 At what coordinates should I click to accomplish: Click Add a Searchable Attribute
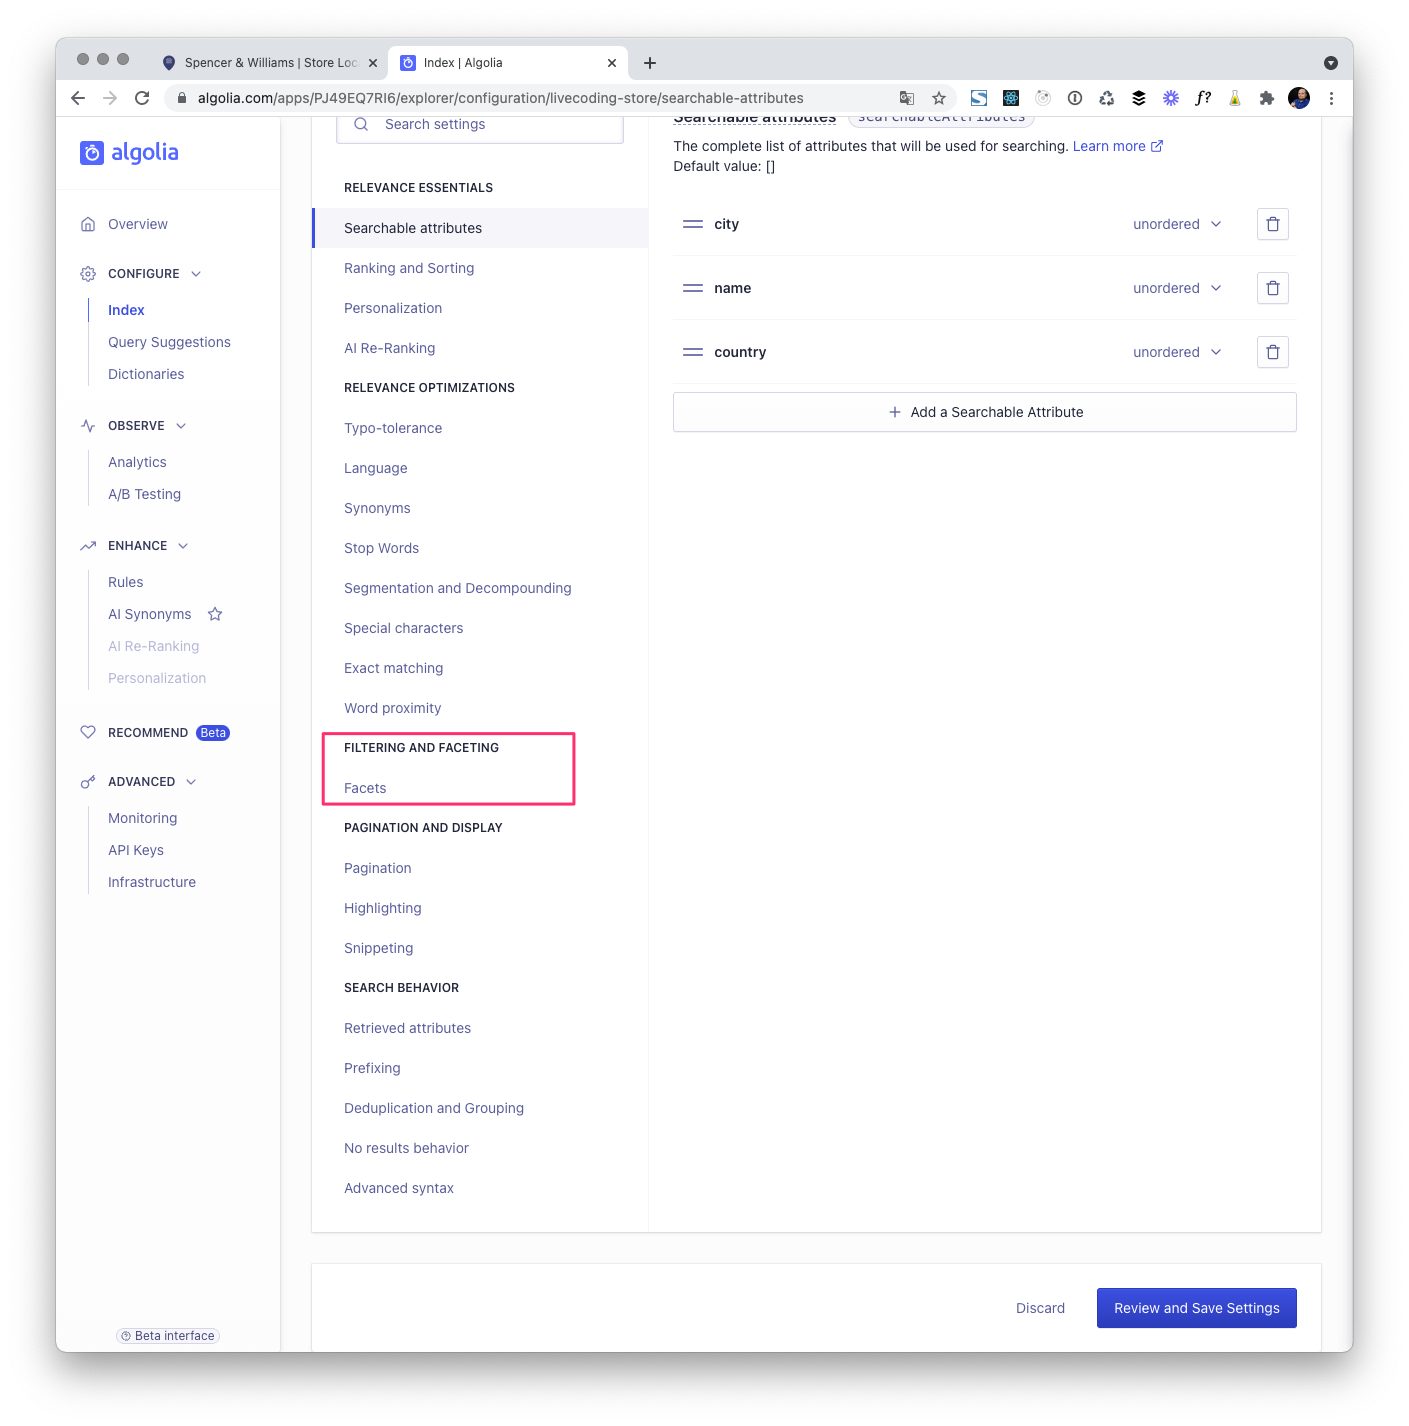click(x=985, y=412)
